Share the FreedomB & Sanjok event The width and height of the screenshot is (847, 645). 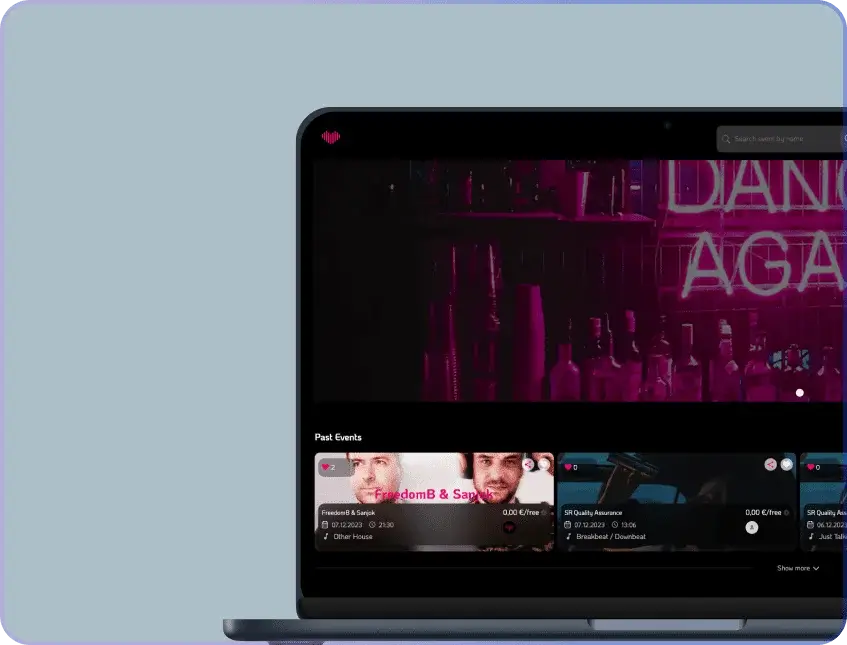pyautogui.click(x=528, y=465)
